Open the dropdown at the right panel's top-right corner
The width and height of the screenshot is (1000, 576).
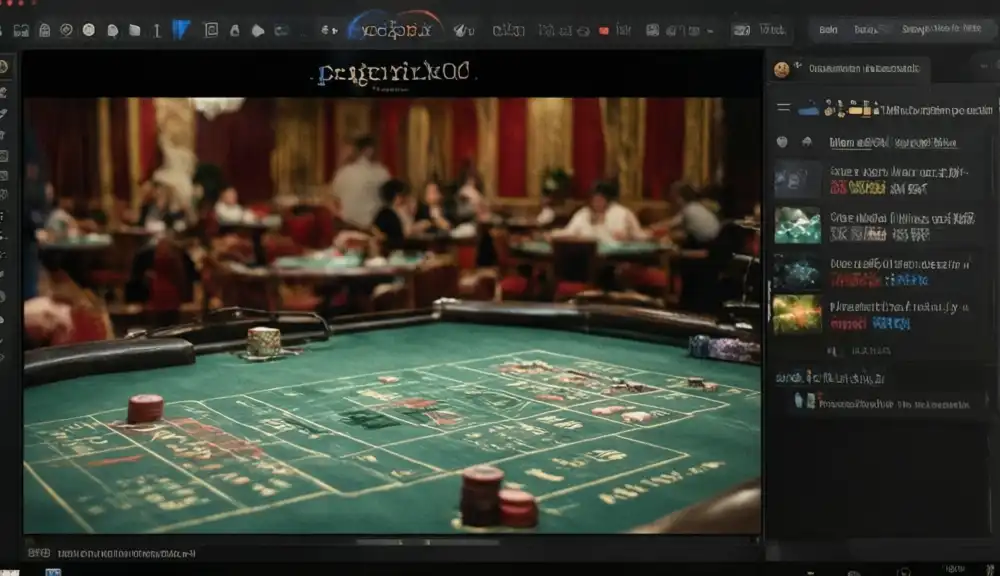[x=983, y=66]
